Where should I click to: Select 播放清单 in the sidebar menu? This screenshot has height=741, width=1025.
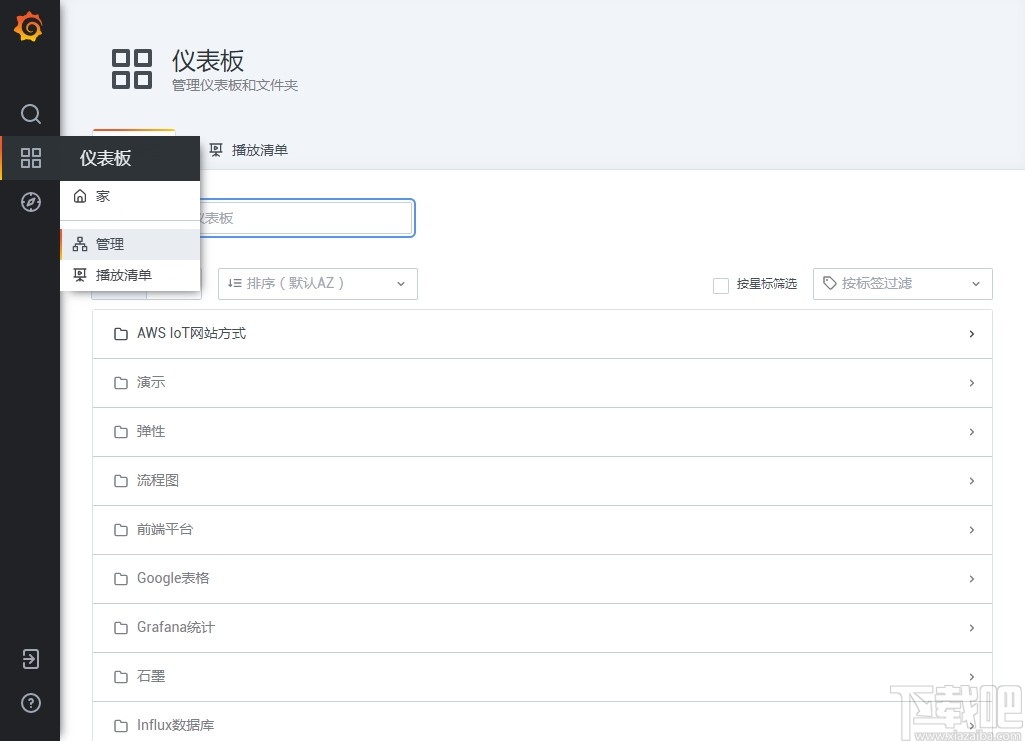click(x=123, y=274)
